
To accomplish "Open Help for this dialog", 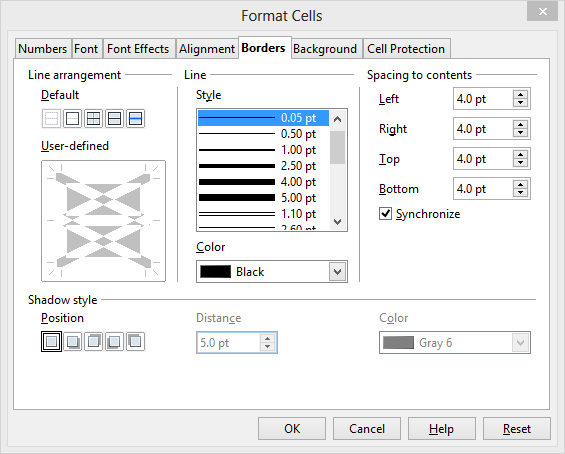I will pos(442,429).
